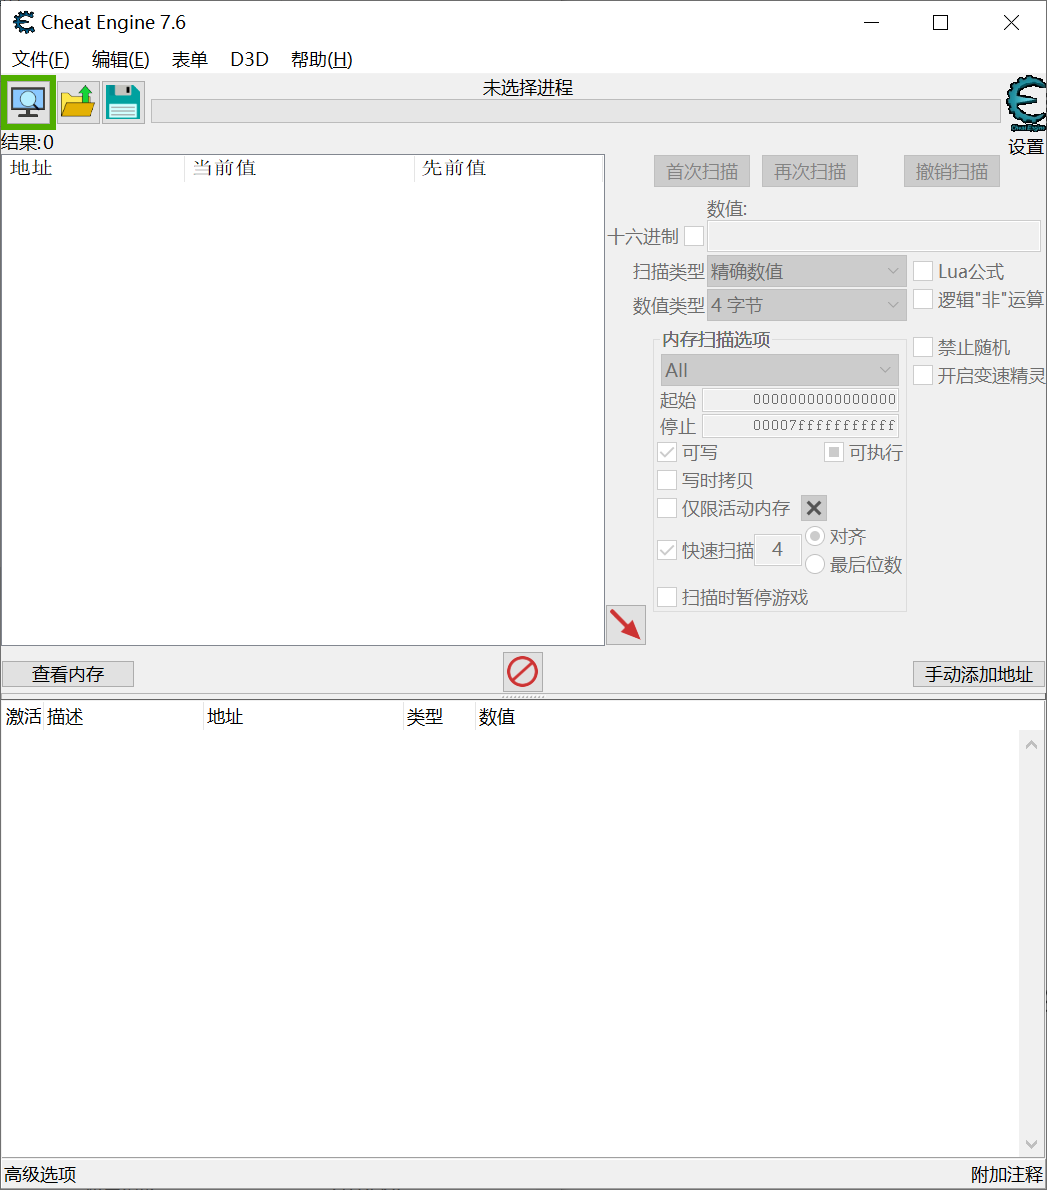Click the 设置 label under the logo
This screenshot has height=1190, width=1047.
point(1026,146)
